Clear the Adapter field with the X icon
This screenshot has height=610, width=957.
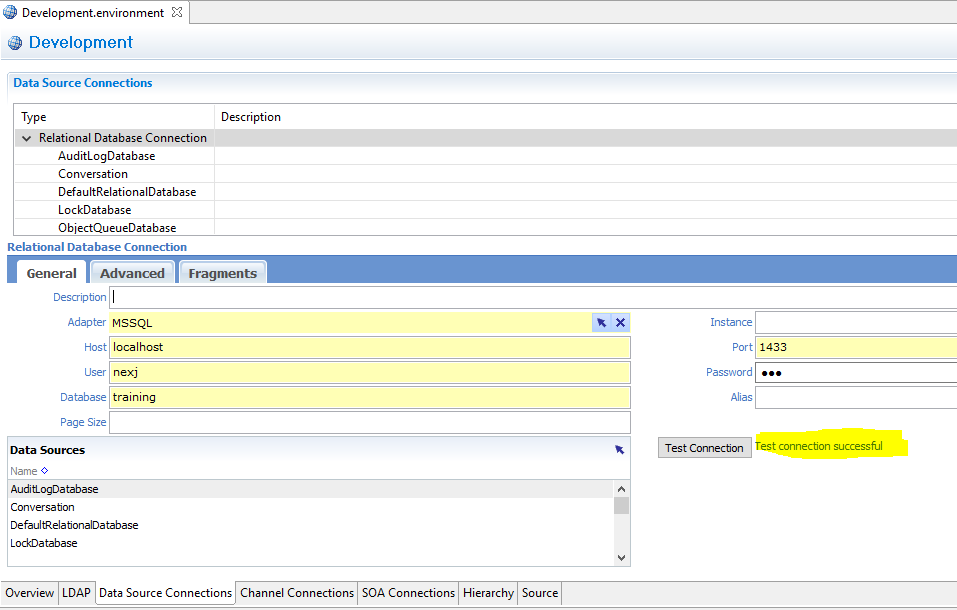pyautogui.click(x=620, y=322)
